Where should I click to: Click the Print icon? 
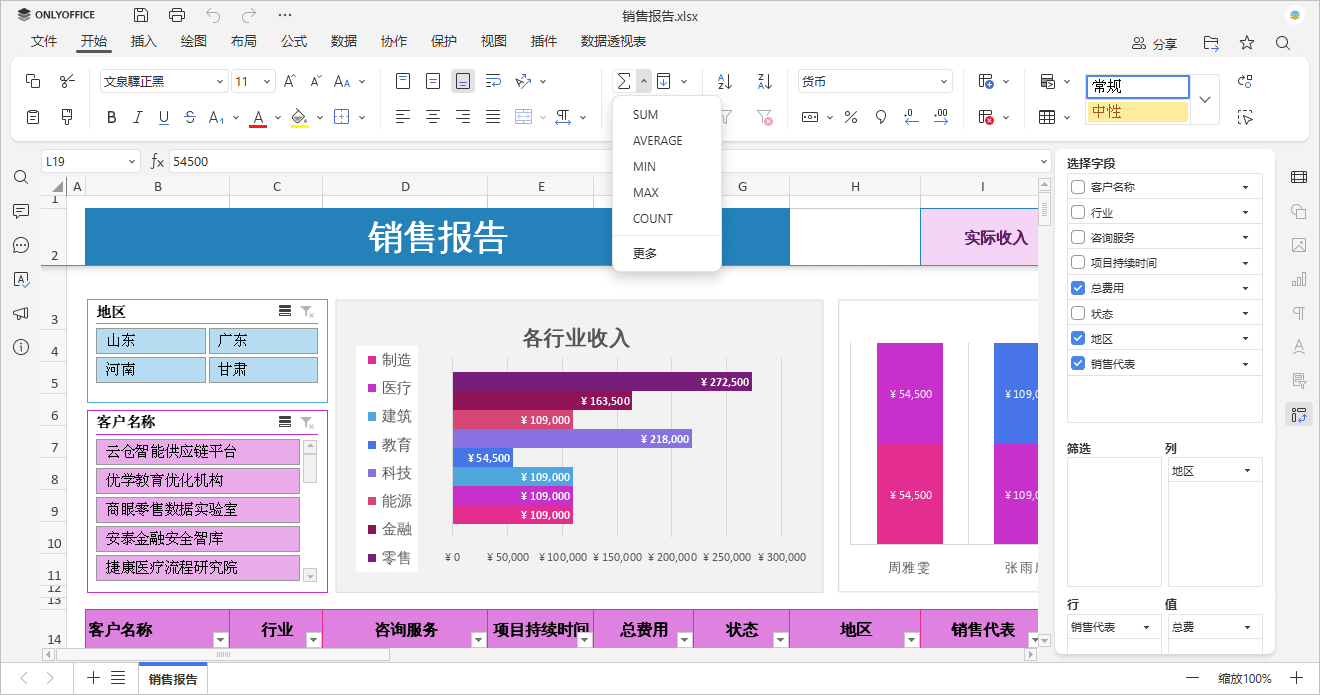pyautogui.click(x=177, y=15)
